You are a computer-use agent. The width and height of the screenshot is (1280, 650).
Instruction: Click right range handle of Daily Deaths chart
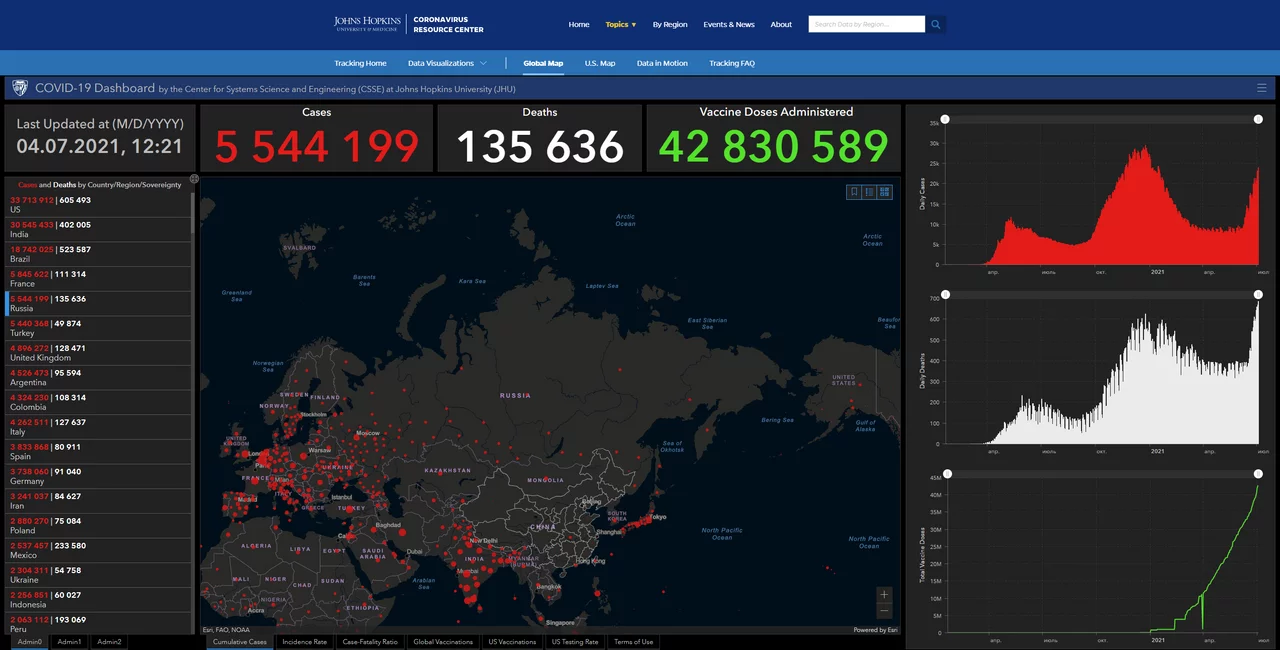click(1258, 294)
